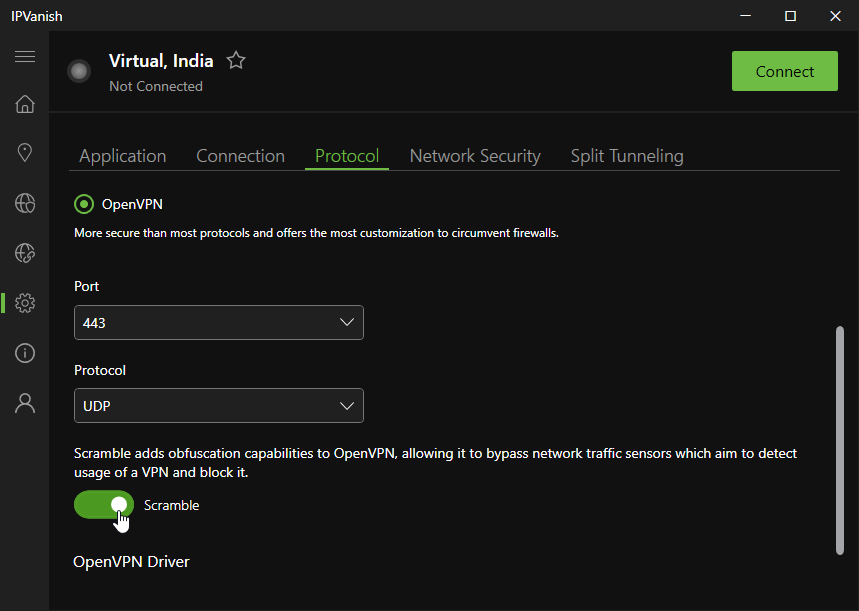Go to the Home screen icon
Screen dimensions: 859x611
click(x=25, y=104)
